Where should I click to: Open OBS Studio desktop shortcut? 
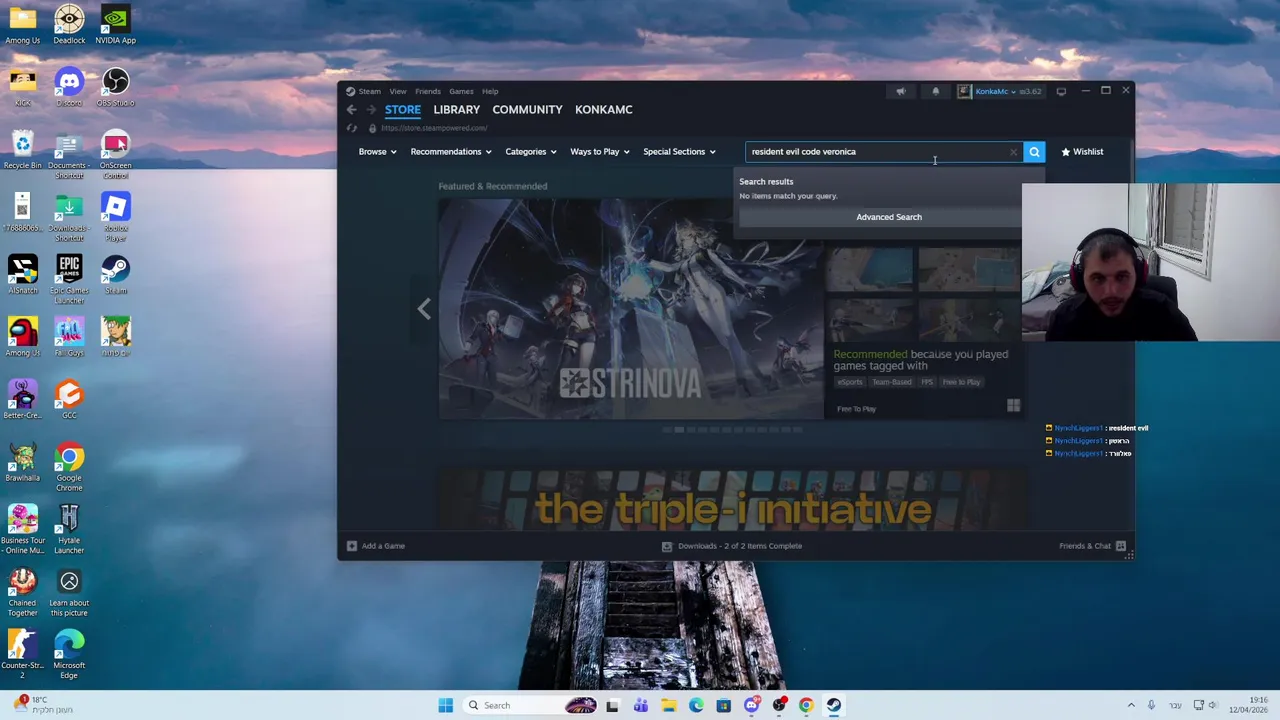(x=116, y=87)
